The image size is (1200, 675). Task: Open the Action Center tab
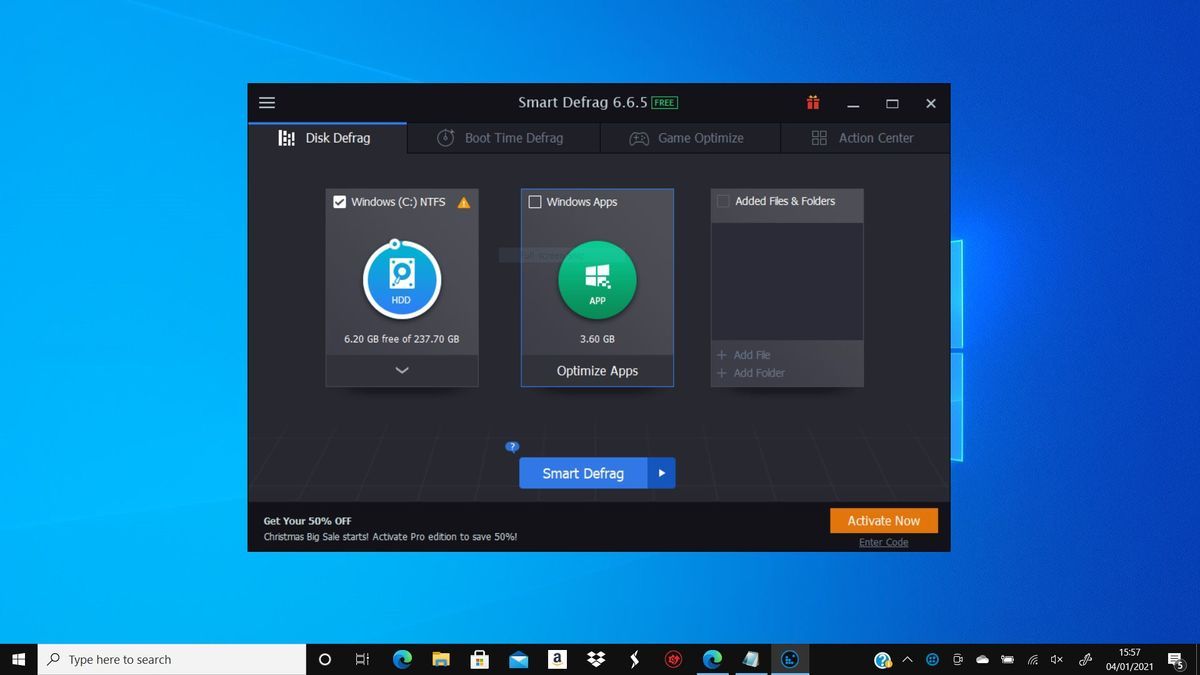coord(865,138)
